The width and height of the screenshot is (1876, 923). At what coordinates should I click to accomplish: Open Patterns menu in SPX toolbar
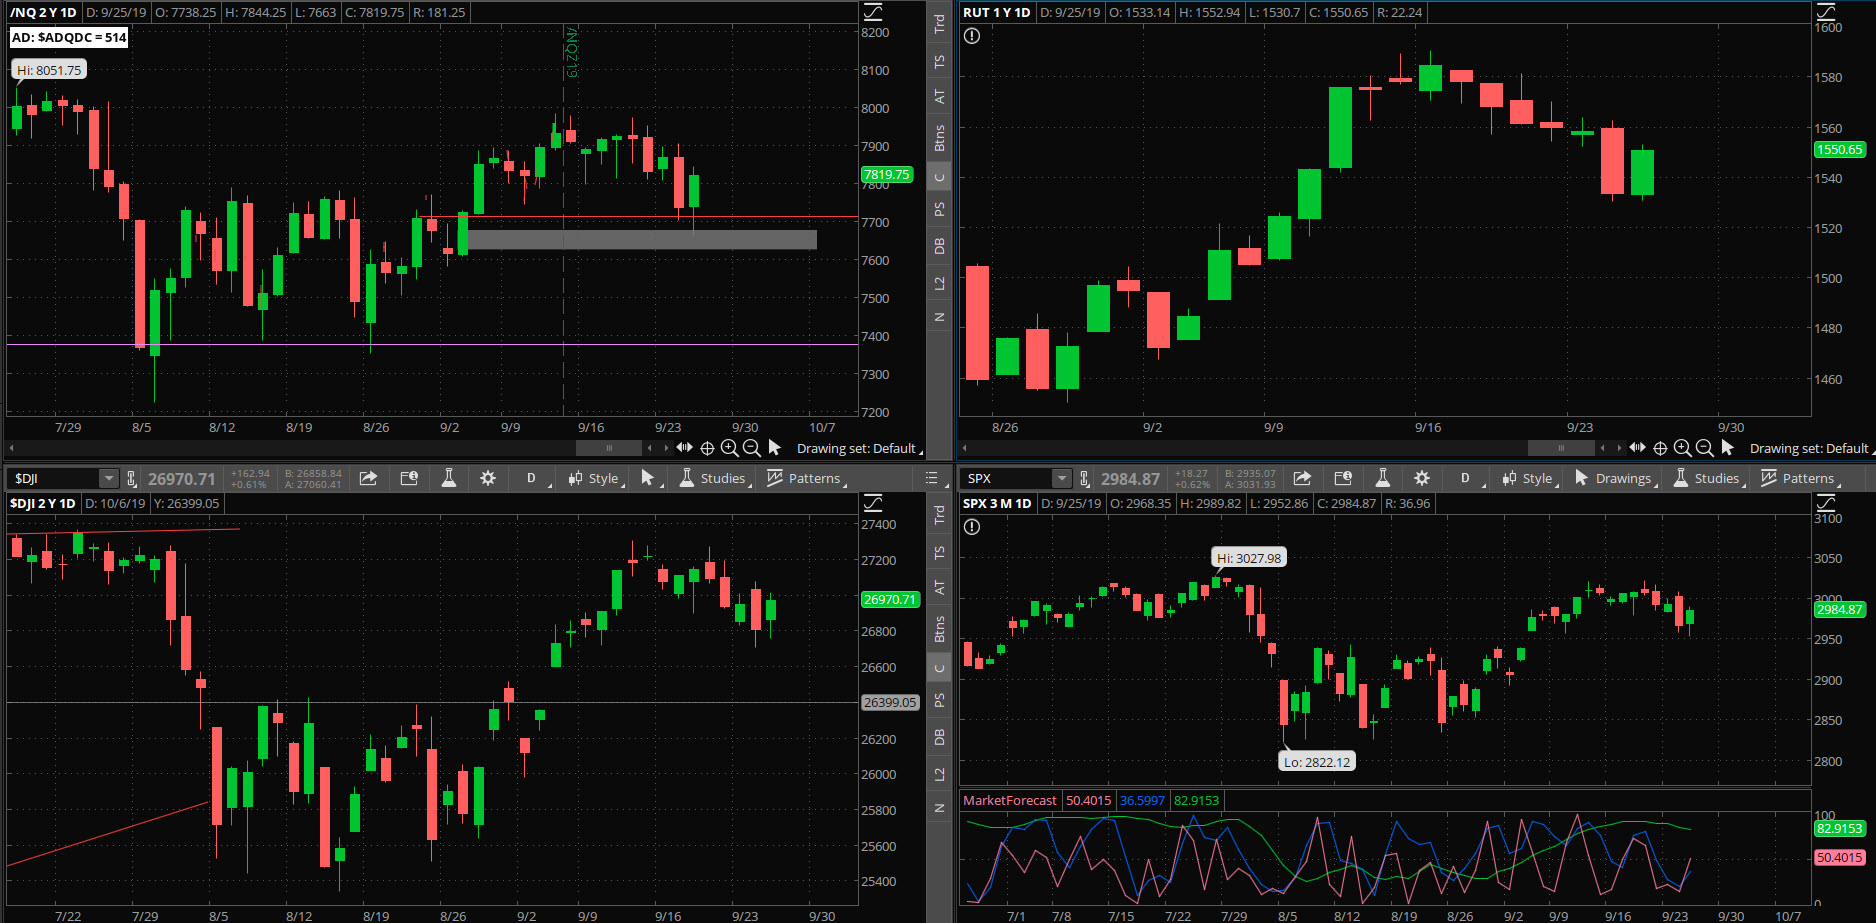(1800, 478)
